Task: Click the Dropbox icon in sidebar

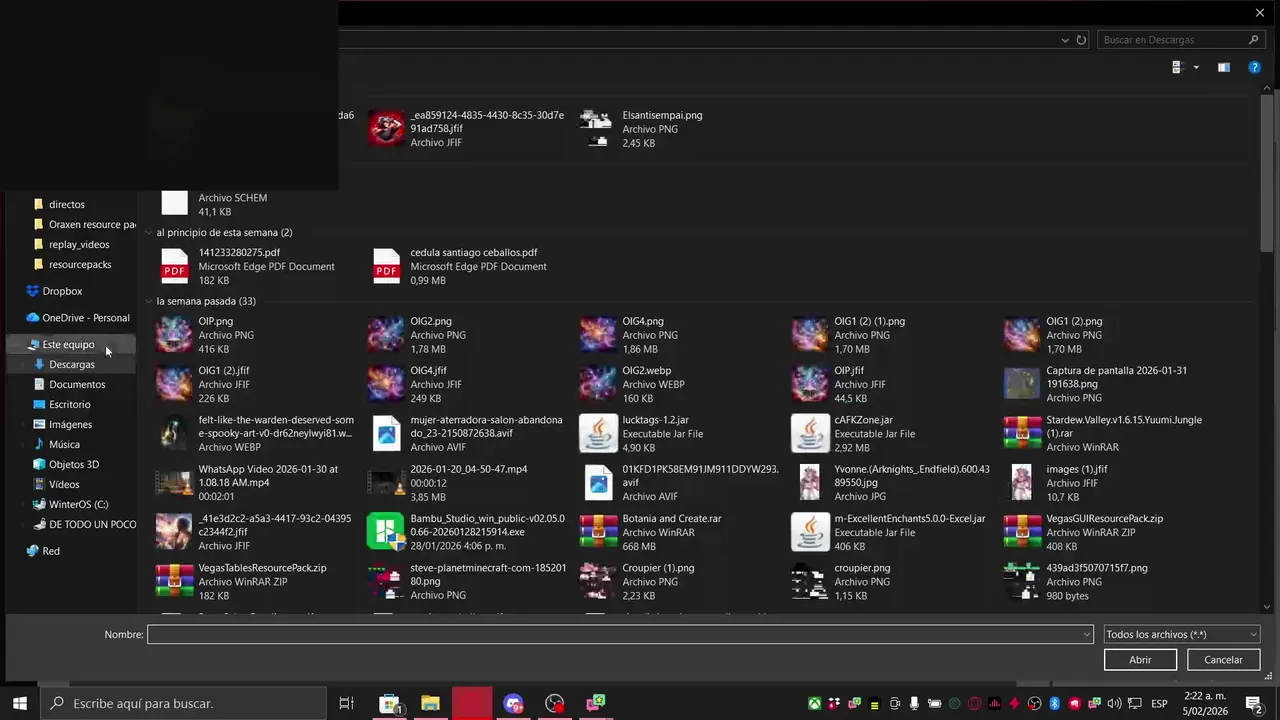Action: click(x=33, y=291)
